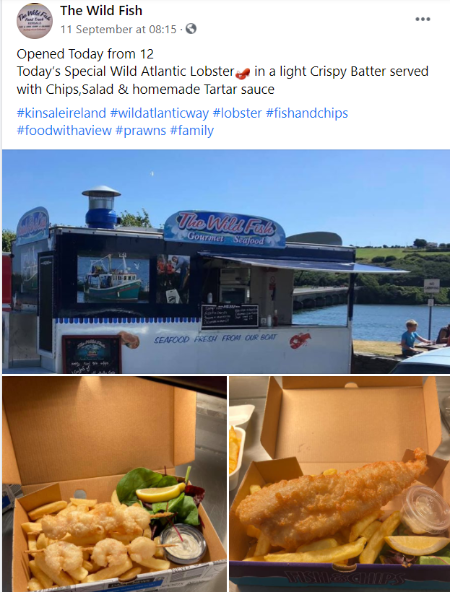Click the red lobster graphic on the truck

coord(300,340)
